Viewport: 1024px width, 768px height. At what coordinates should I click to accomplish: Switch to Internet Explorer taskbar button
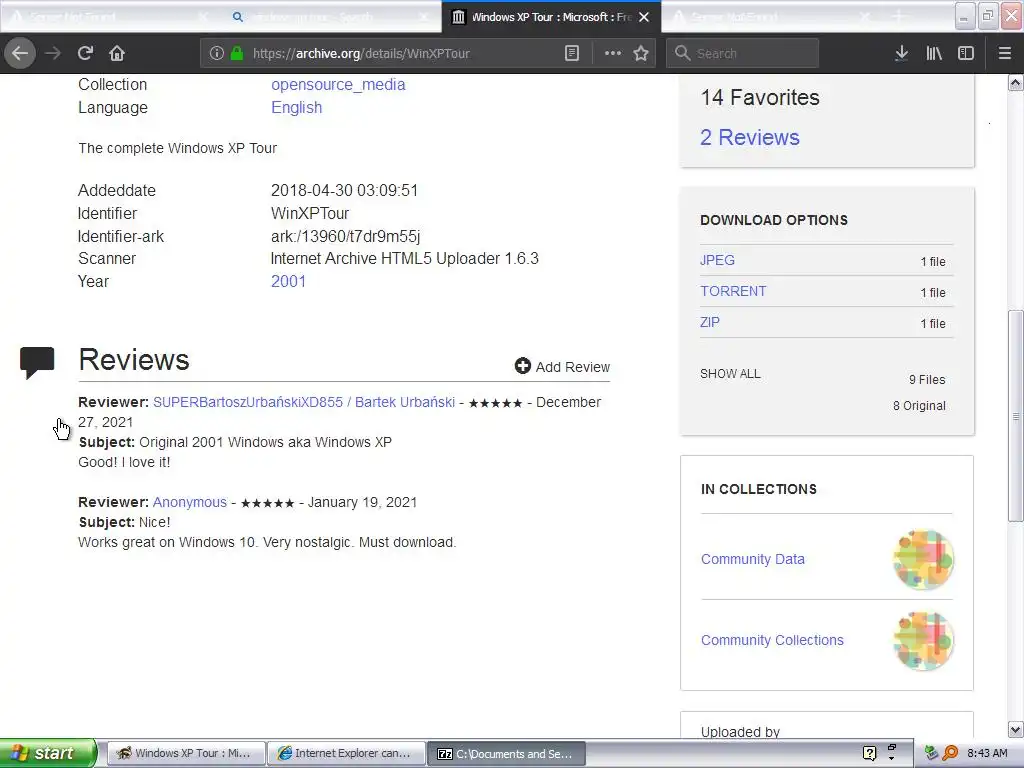point(346,753)
